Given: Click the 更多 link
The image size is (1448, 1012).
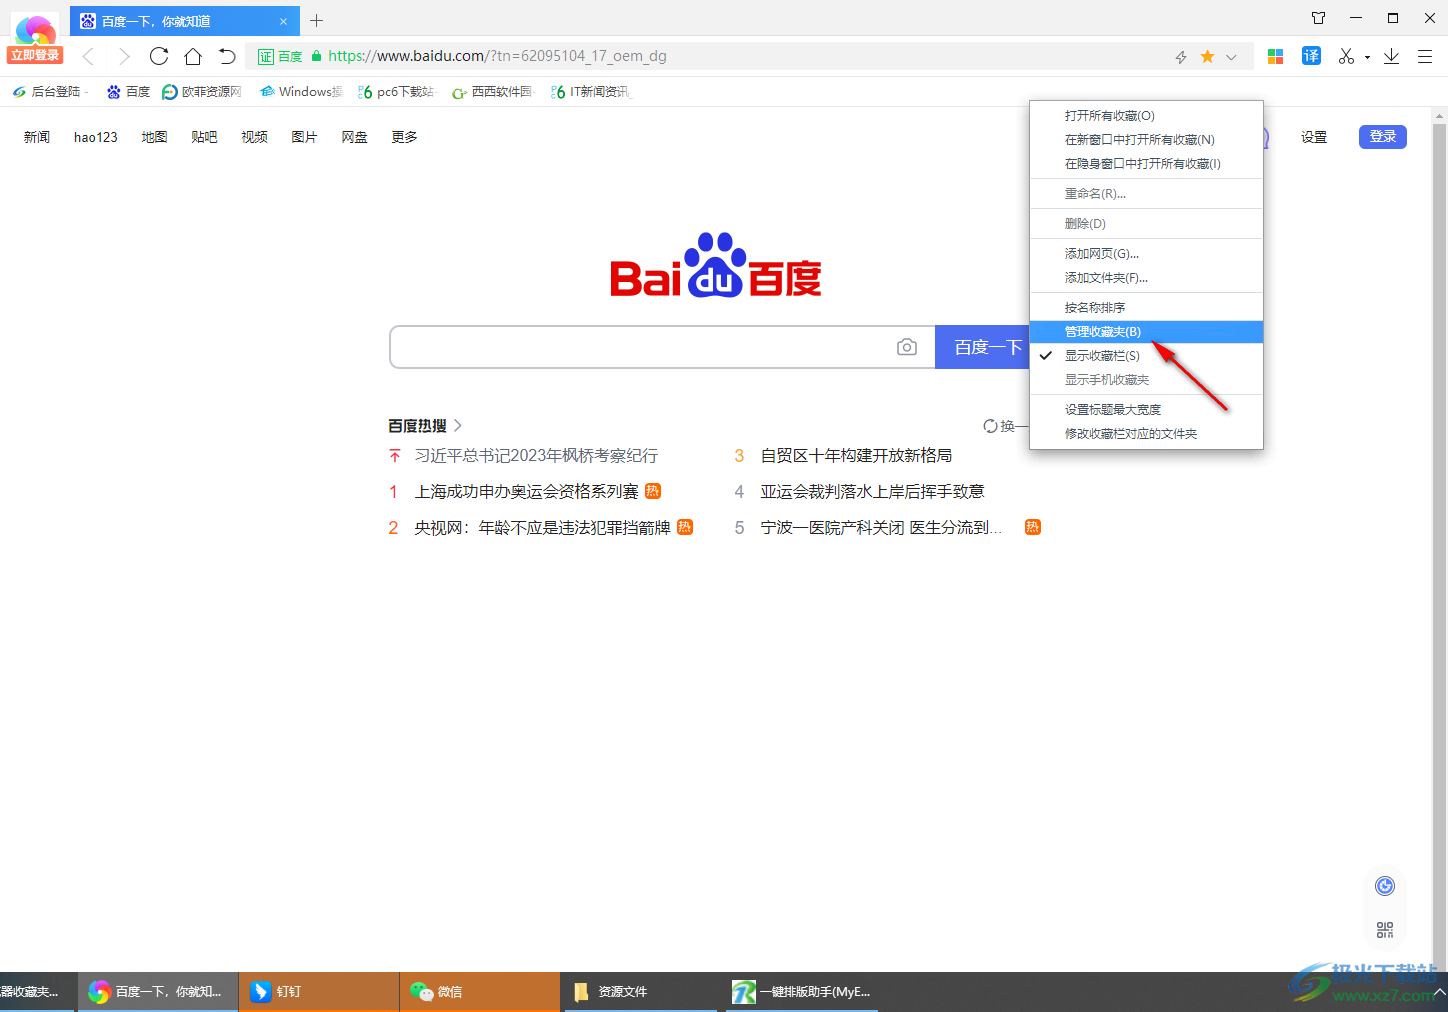Looking at the screenshot, I should (x=404, y=137).
